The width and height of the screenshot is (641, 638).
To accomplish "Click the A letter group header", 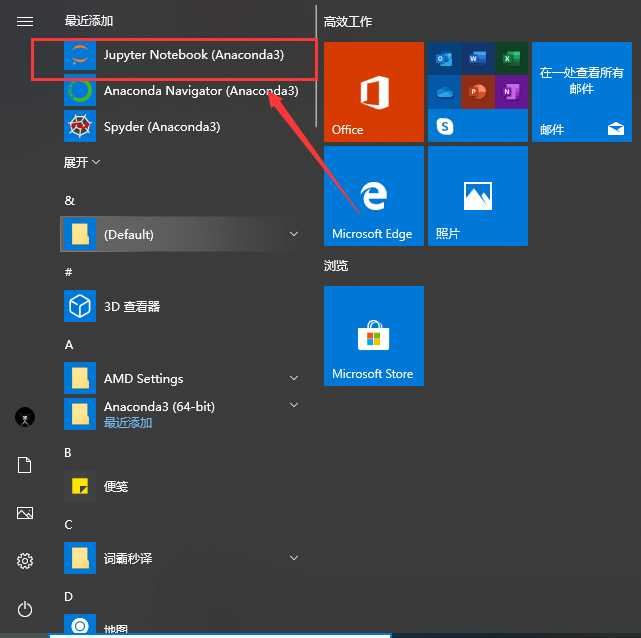I will tap(69, 345).
